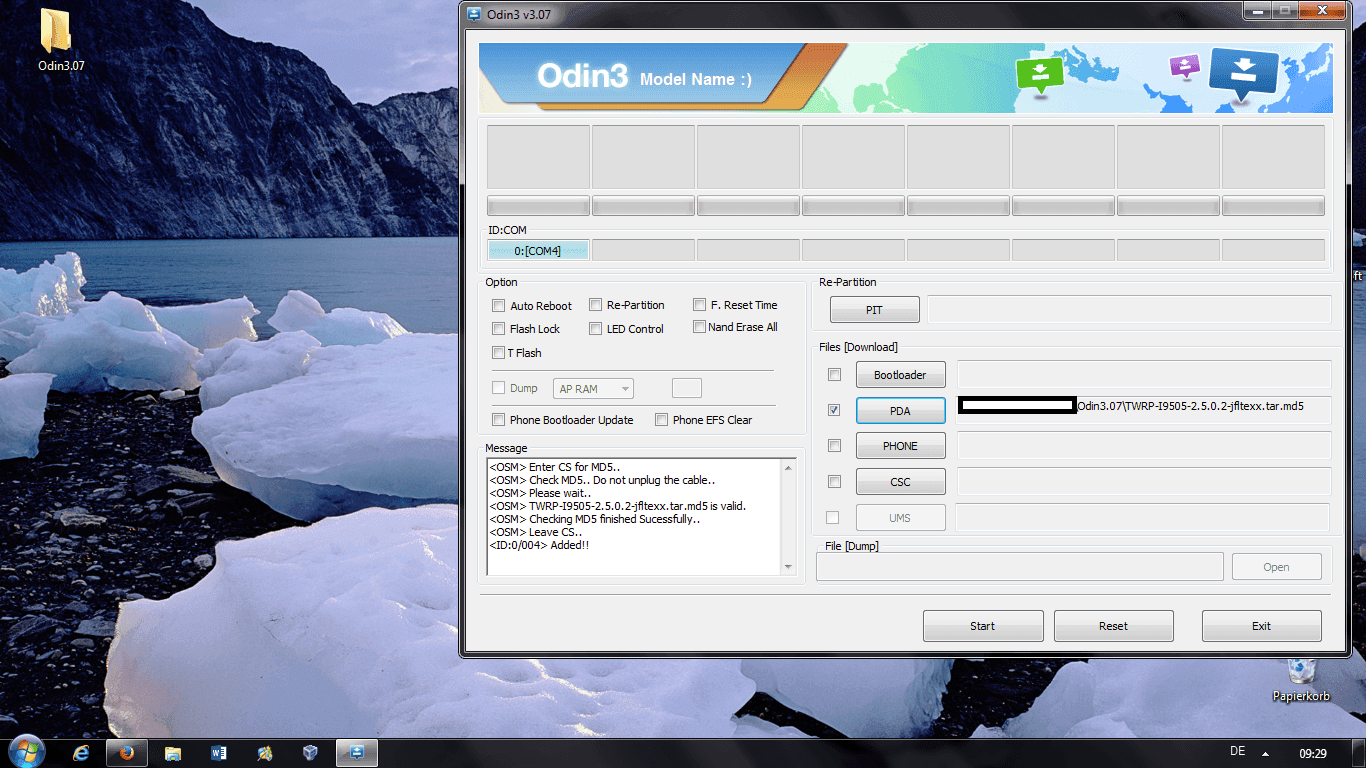The width and height of the screenshot is (1366, 768).
Task: Check Phone Bootloader Update option
Action: tap(498, 419)
